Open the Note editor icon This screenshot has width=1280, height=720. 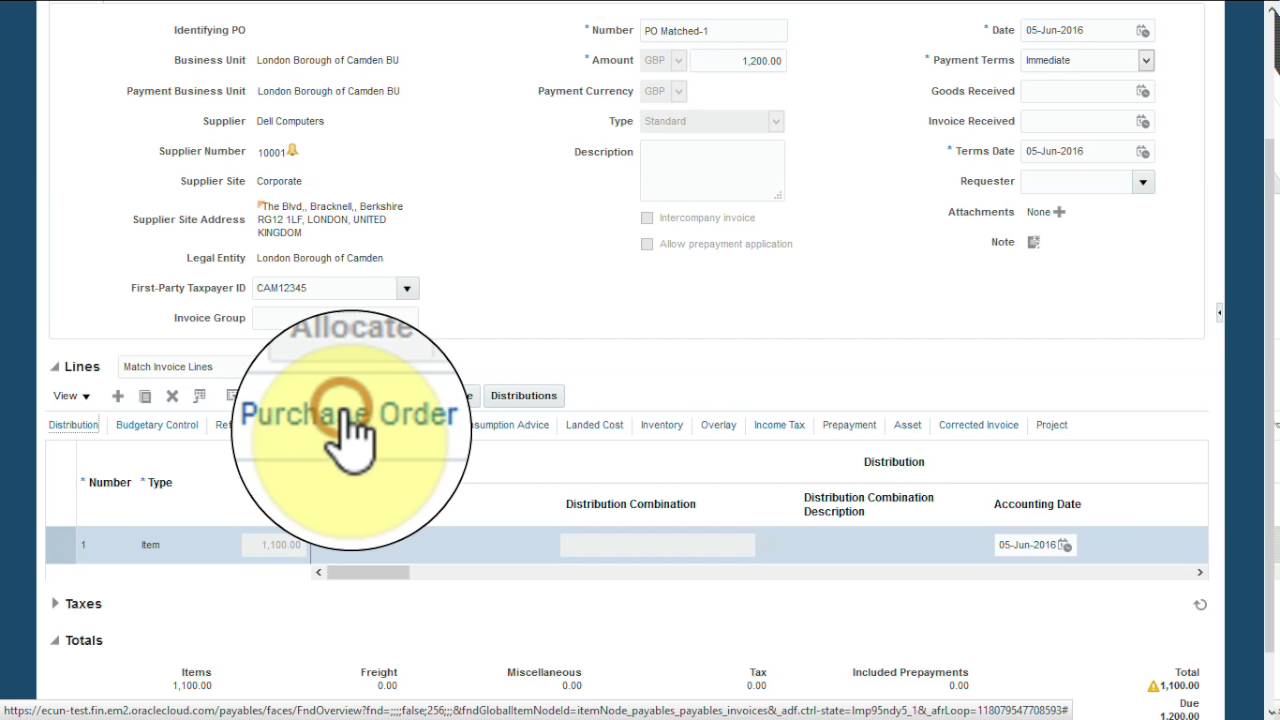(1034, 242)
